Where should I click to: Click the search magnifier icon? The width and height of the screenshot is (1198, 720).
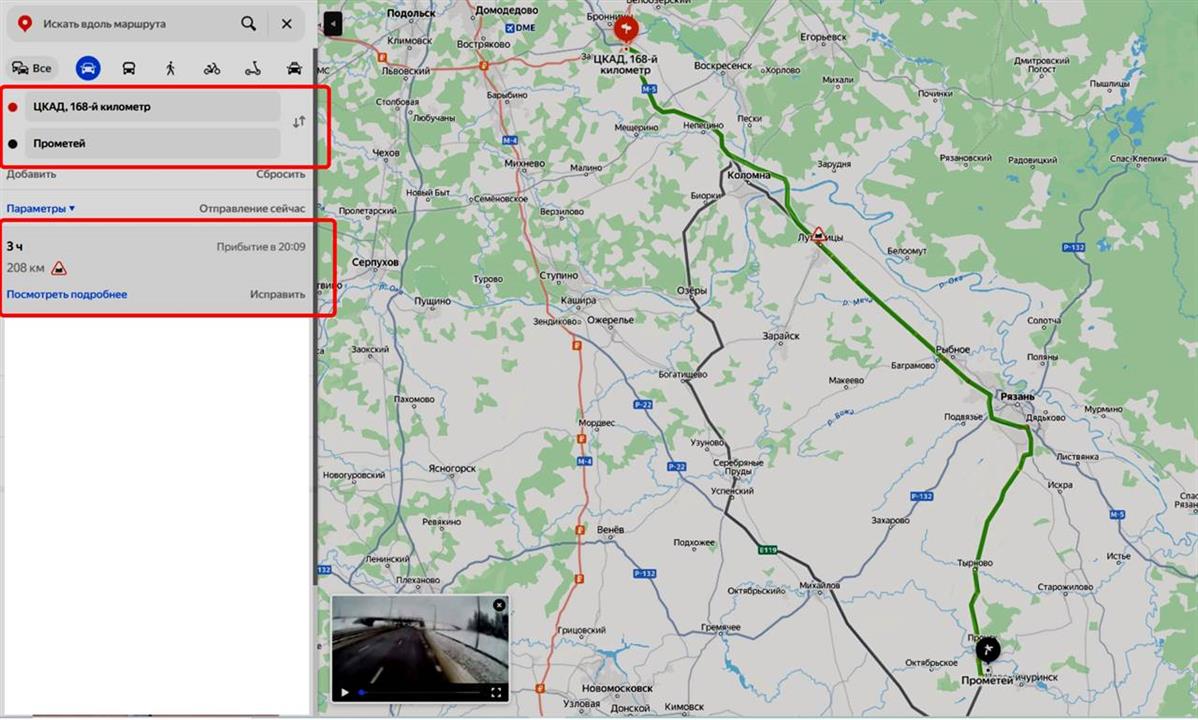[248, 23]
